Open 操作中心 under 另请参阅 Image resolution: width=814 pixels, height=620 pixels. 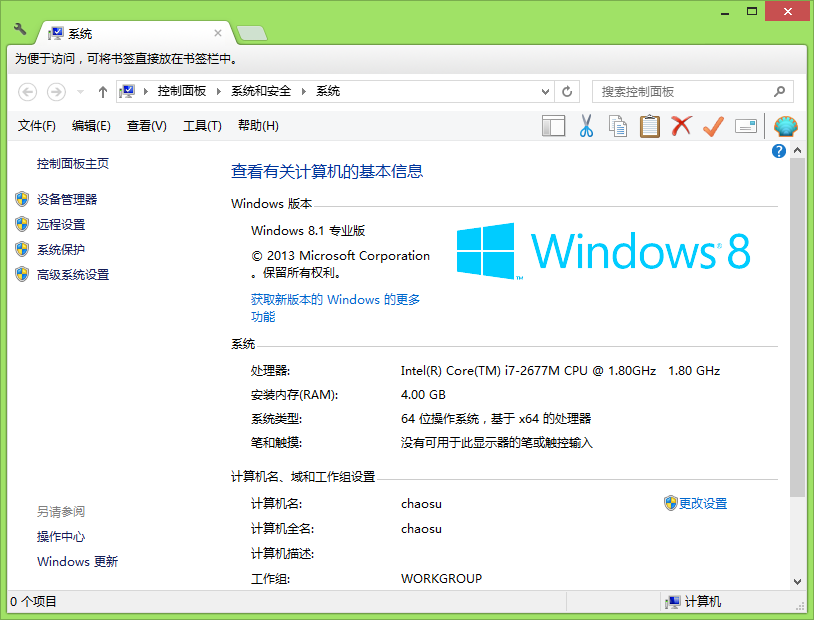click(61, 536)
